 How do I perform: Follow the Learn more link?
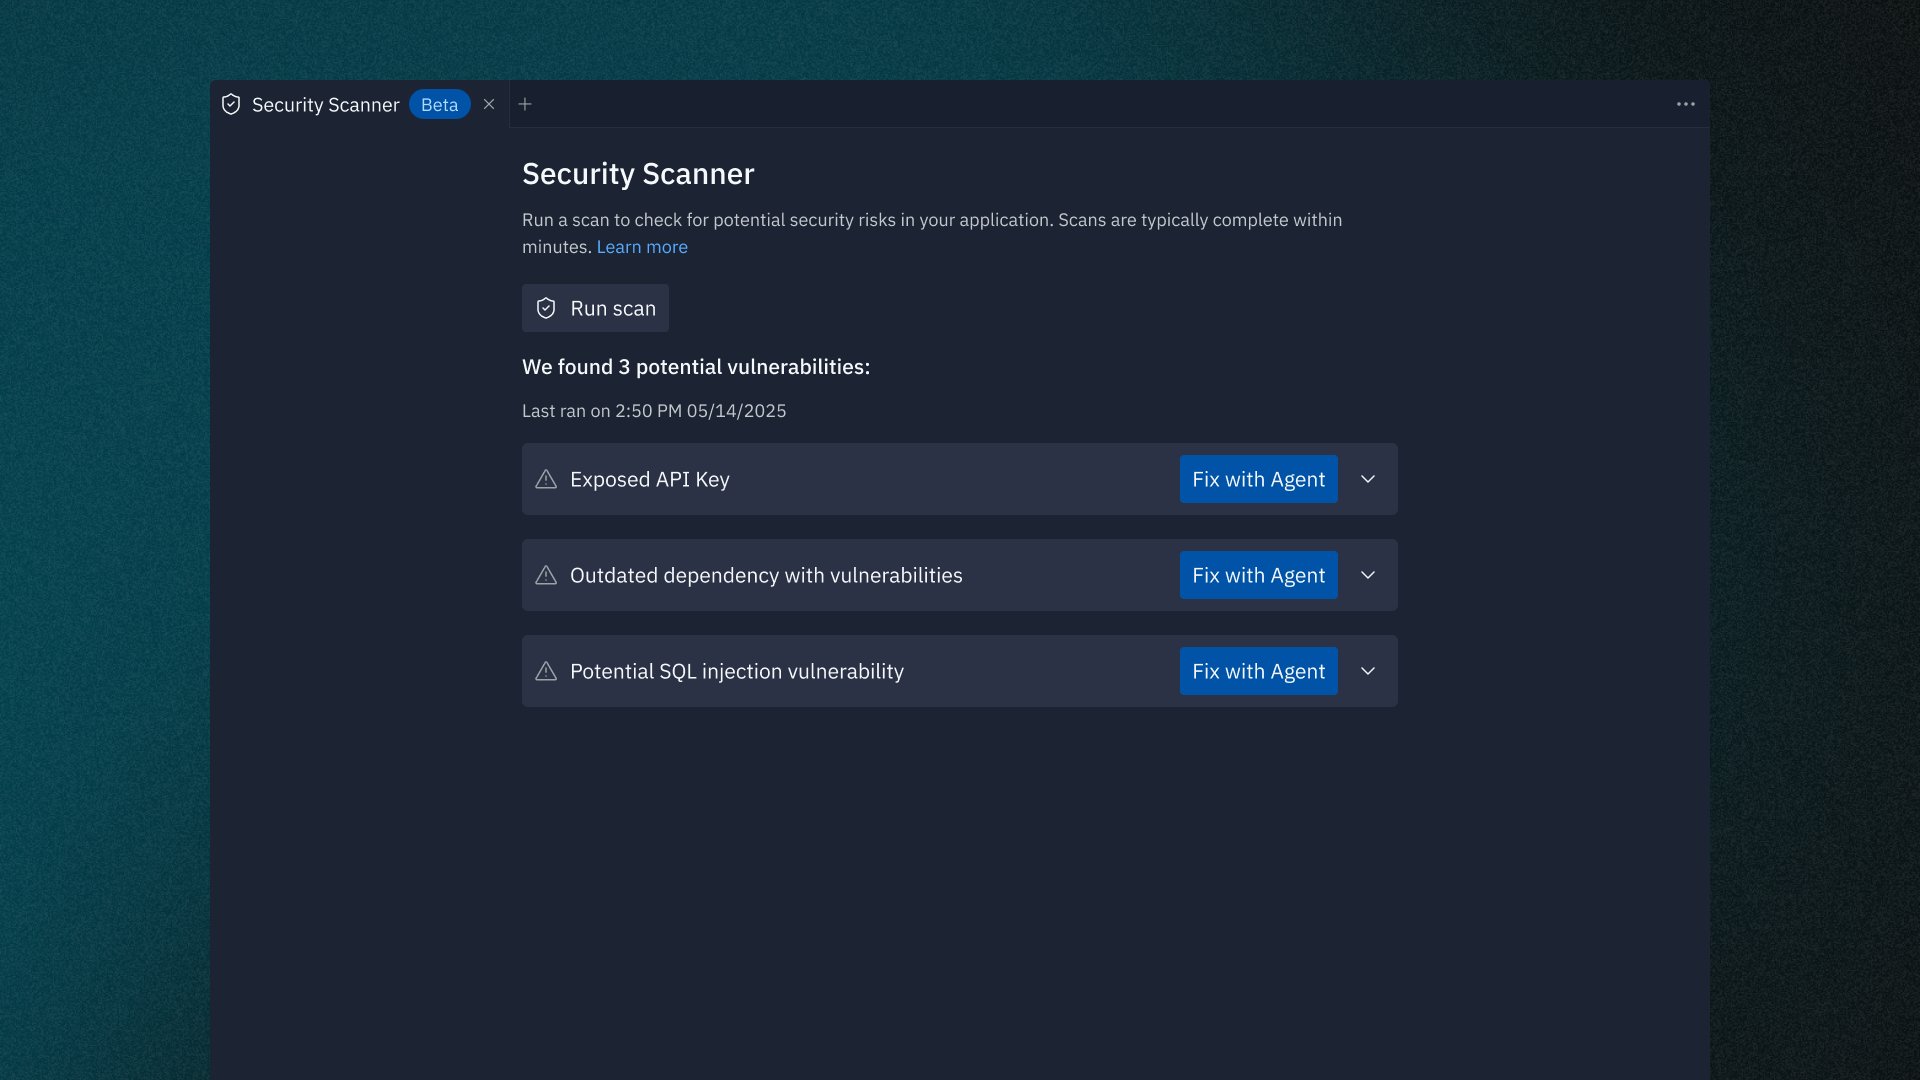642,247
